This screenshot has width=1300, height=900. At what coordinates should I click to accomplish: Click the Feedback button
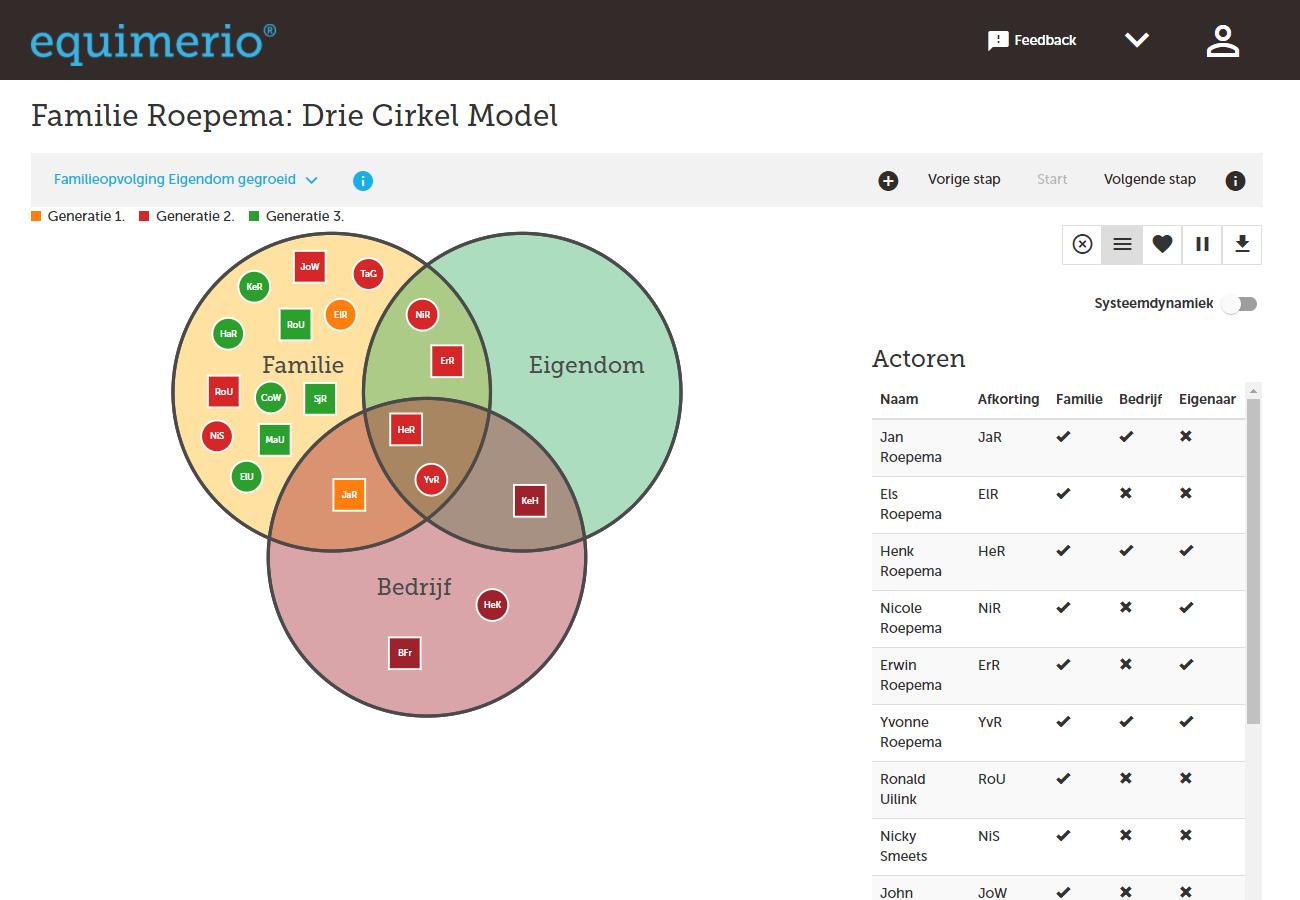(x=1032, y=40)
